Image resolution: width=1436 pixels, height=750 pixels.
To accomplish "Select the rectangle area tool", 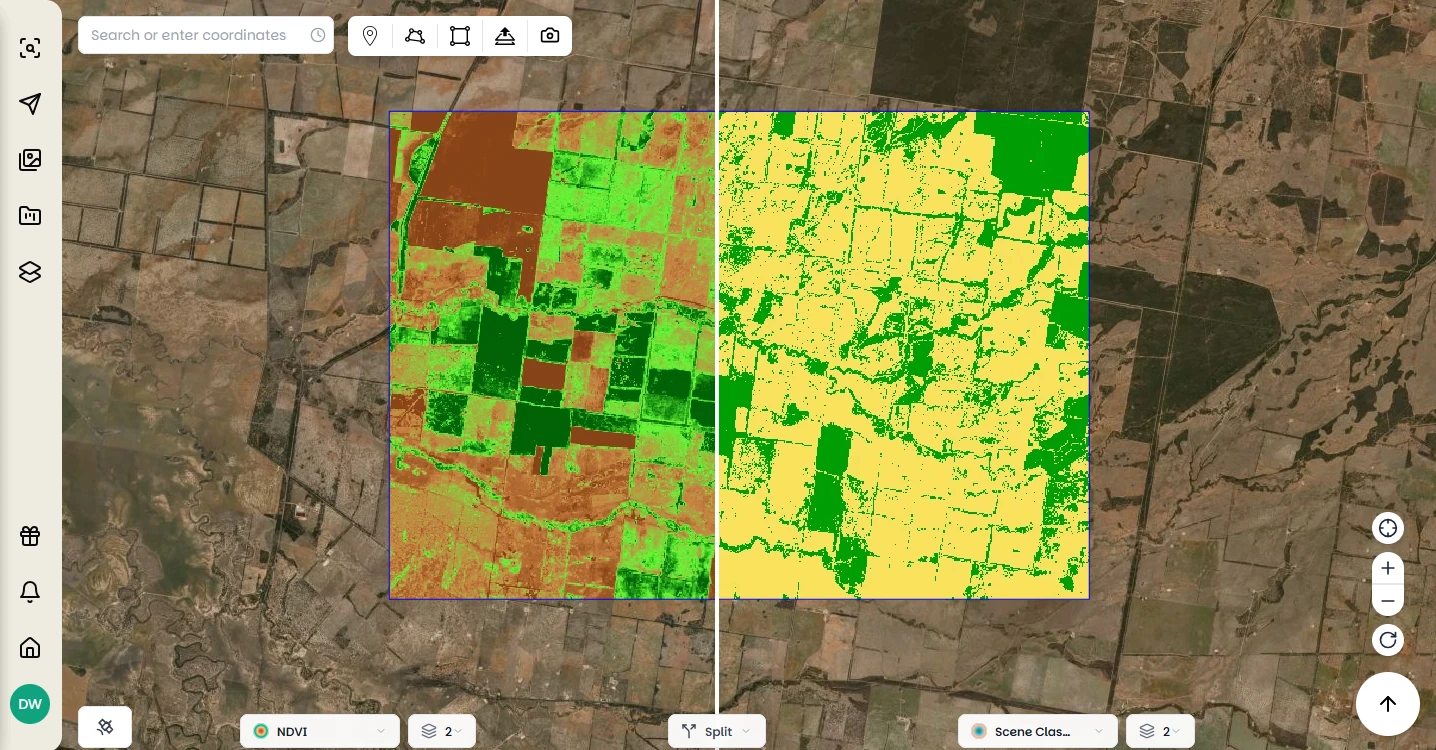I will click(x=460, y=35).
